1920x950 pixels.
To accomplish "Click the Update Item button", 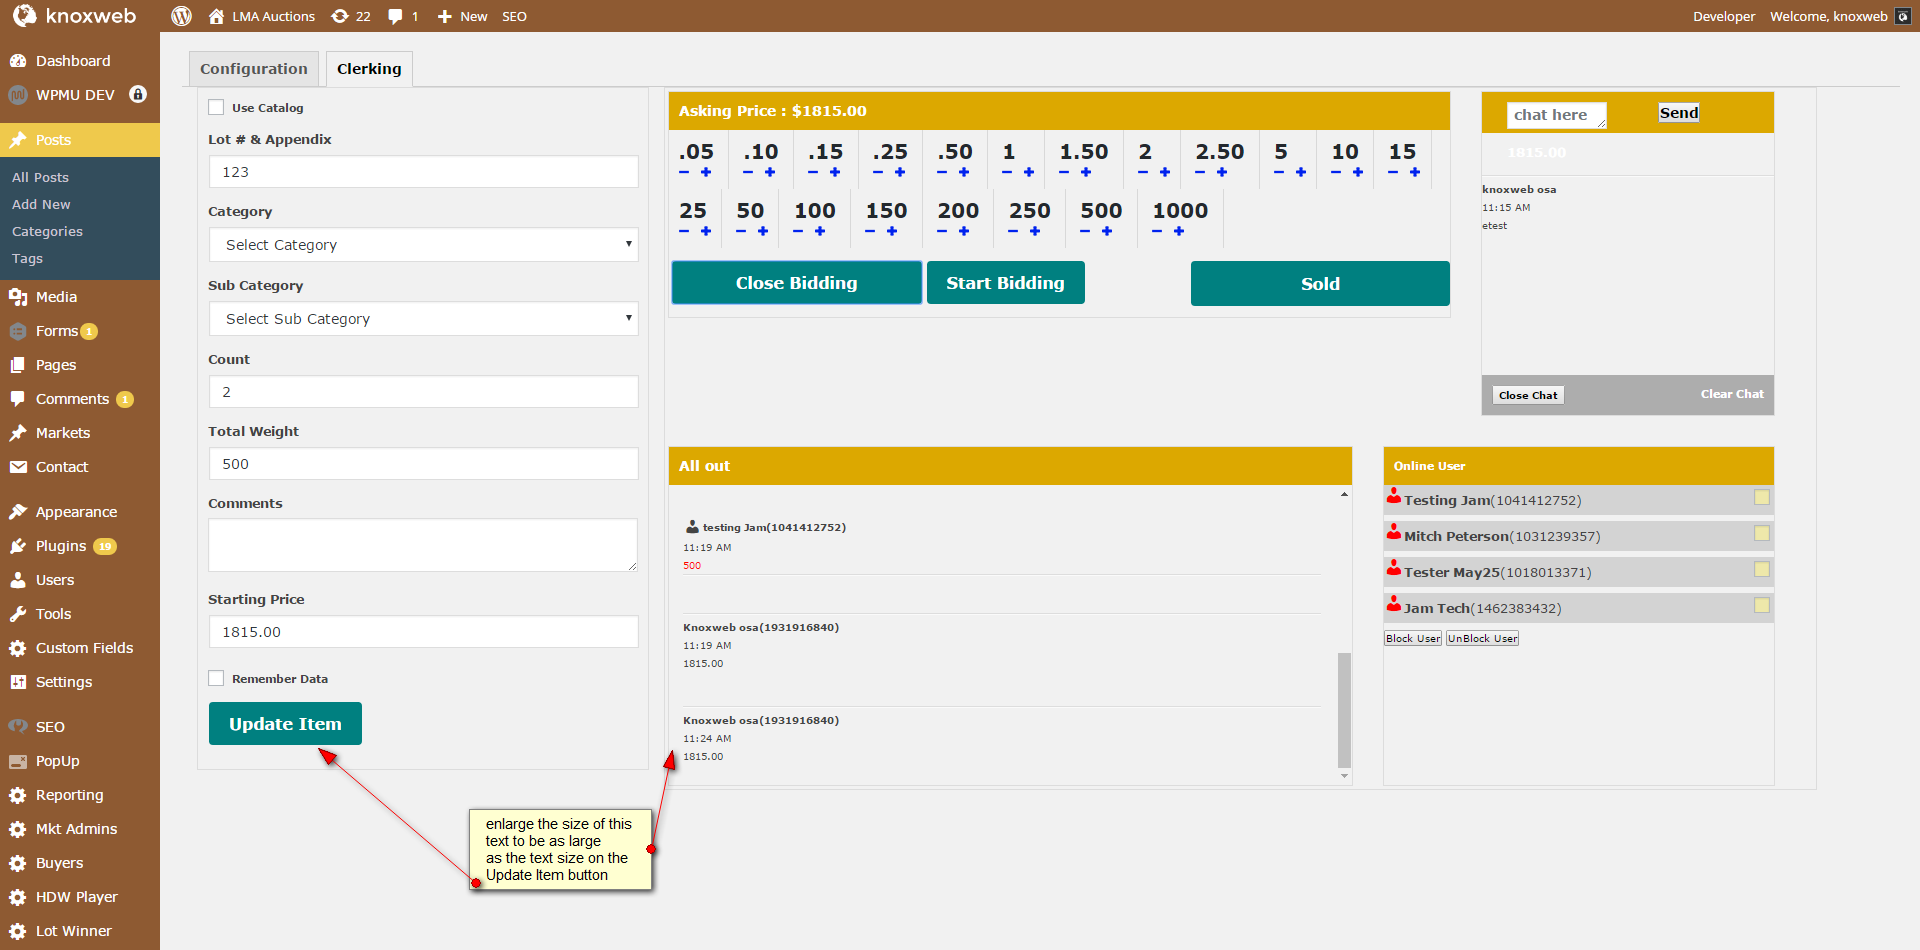I will coord(285,724).
